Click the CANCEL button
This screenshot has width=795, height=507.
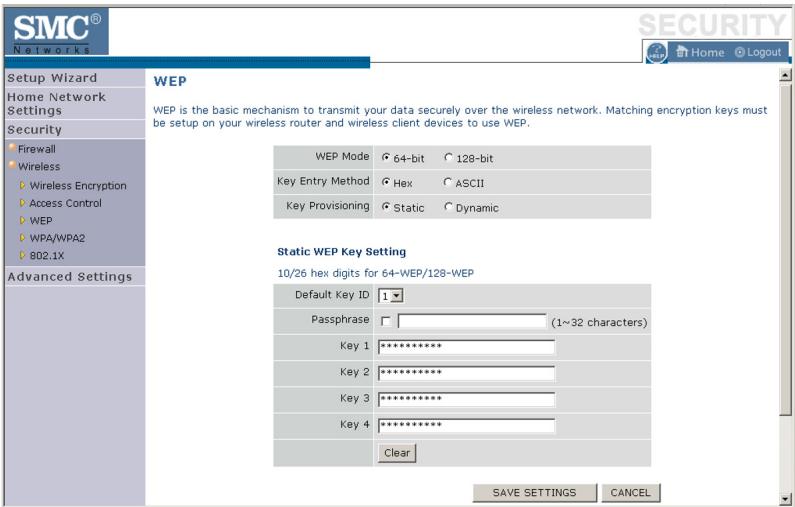click(x=631, y=493)
